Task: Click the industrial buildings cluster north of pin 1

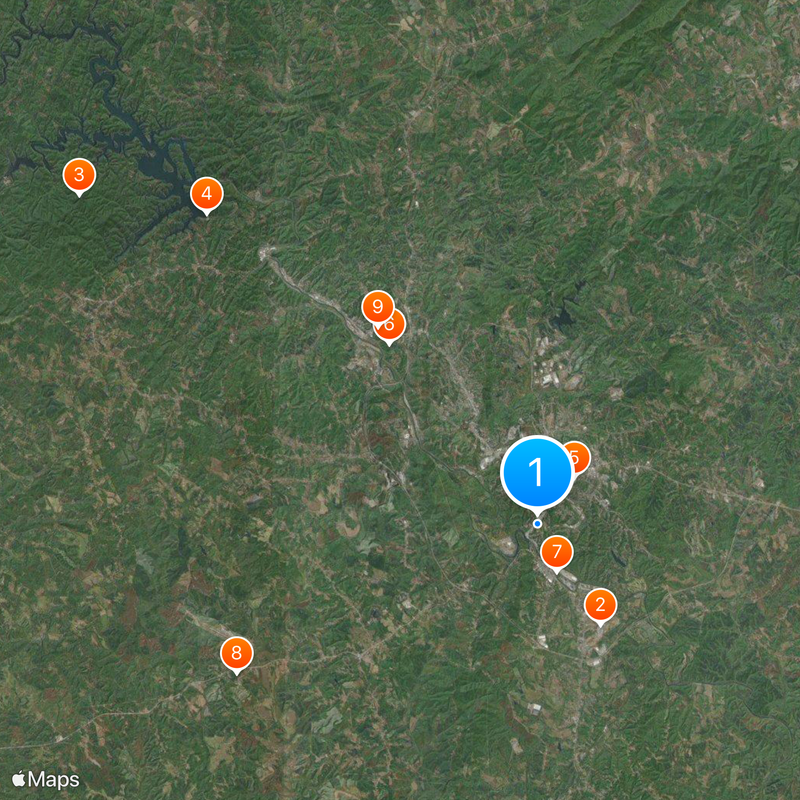Action: (554, 365)
